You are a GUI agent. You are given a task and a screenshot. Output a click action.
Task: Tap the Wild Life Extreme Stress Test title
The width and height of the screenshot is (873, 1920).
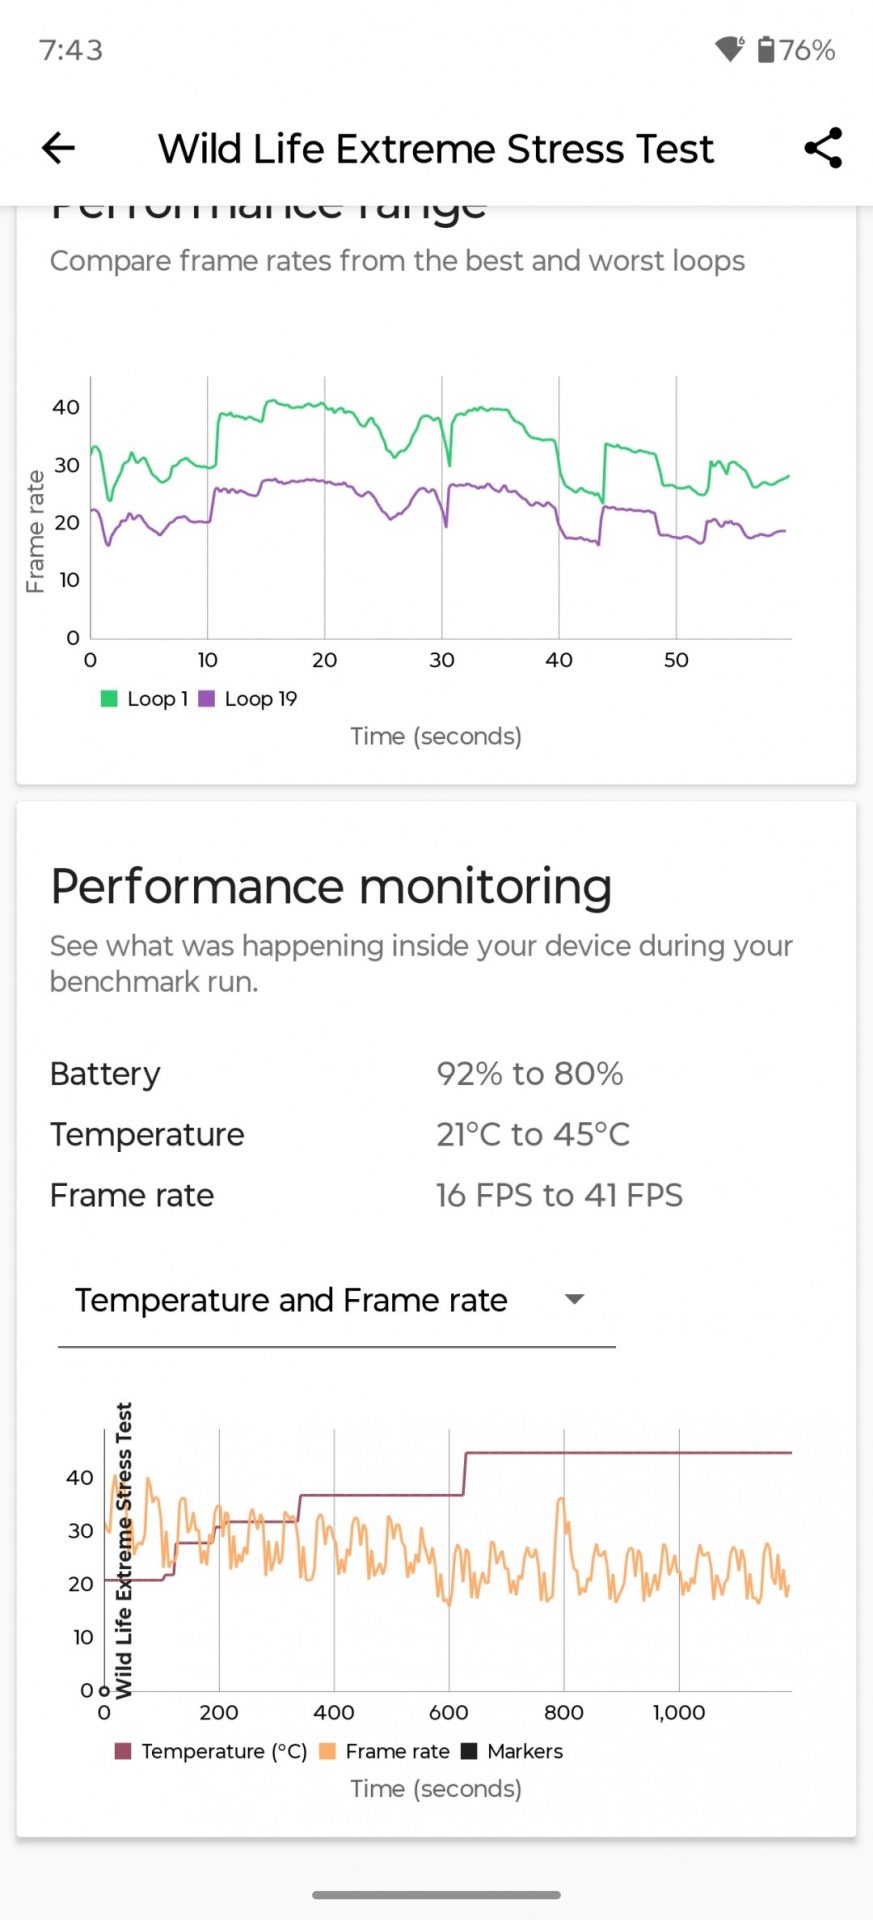436,149
